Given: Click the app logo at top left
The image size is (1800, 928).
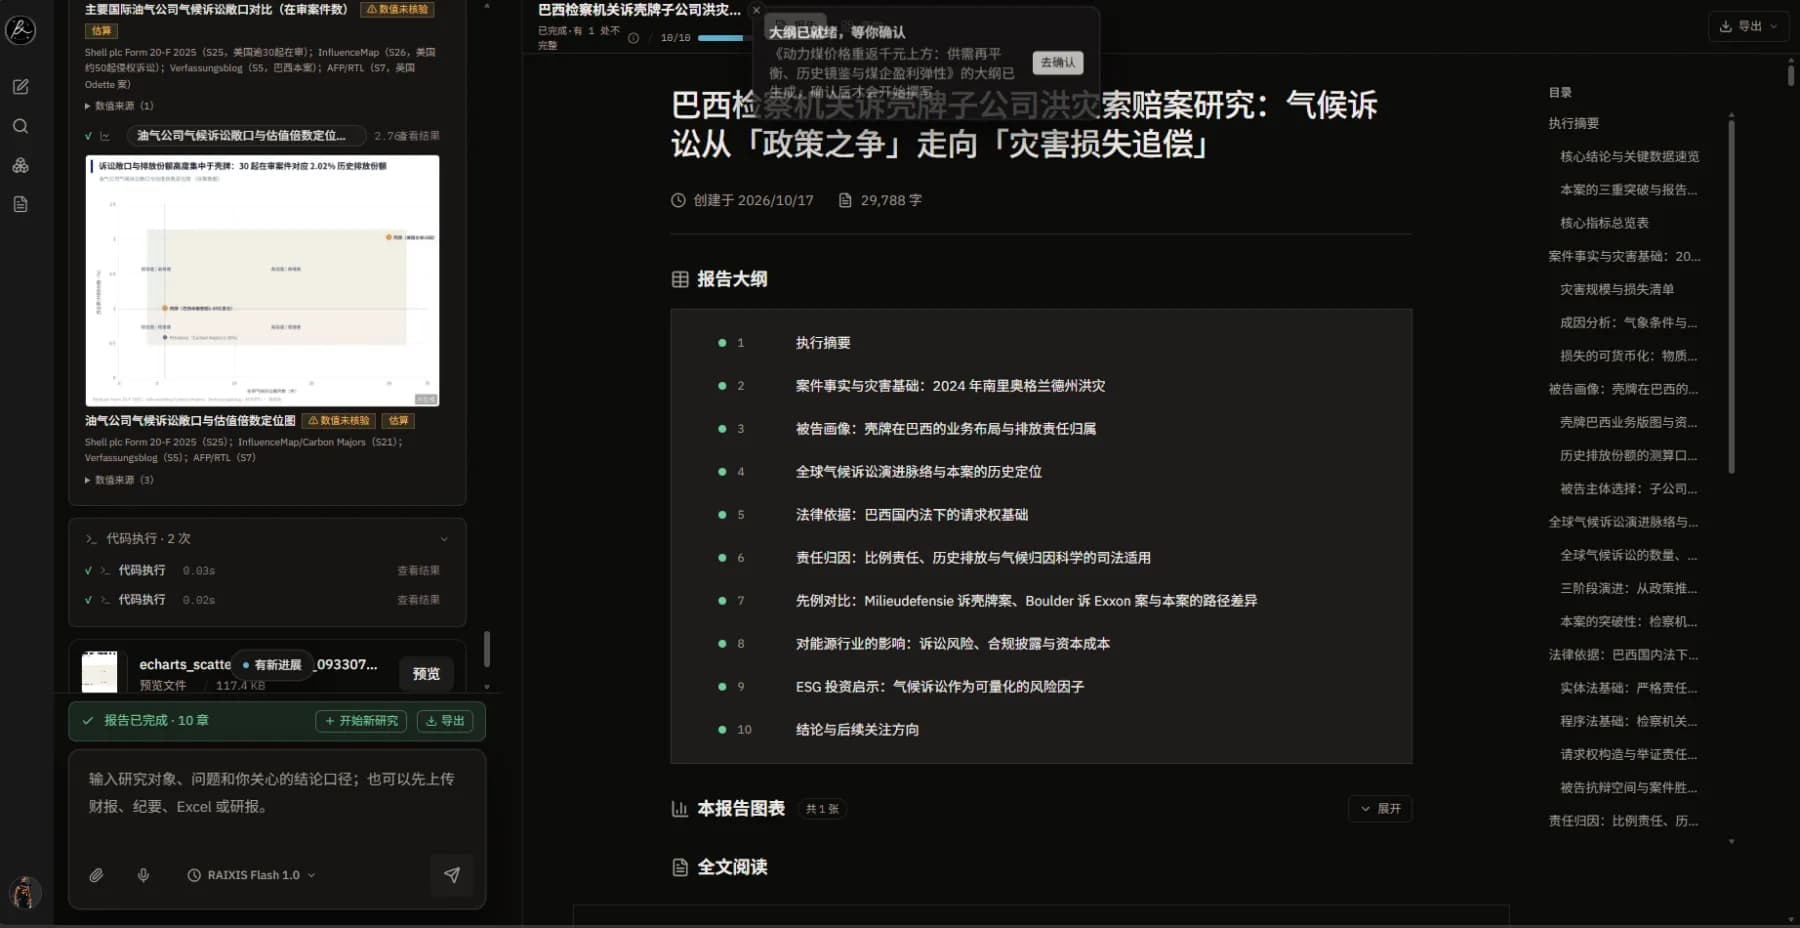Looking at the screenshot, I should 20,30.
